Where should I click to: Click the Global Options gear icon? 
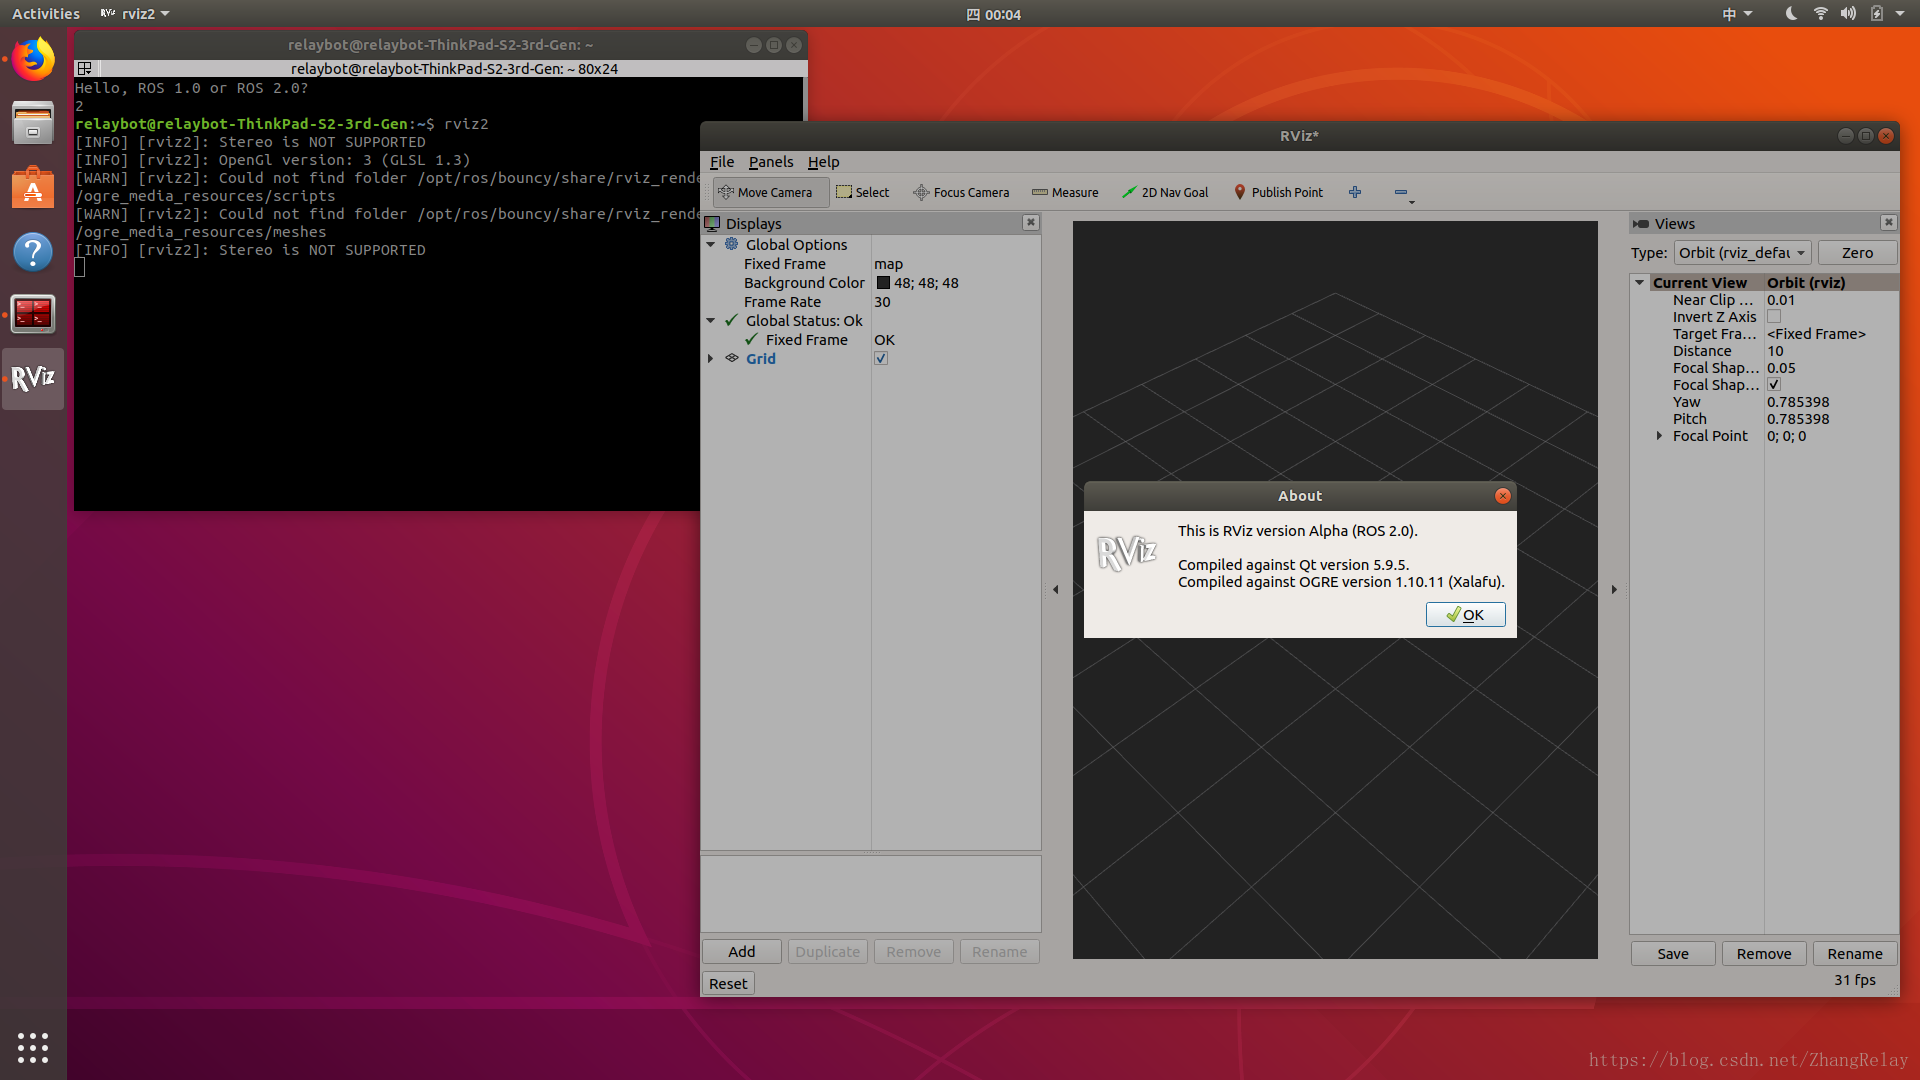(732, 244)
